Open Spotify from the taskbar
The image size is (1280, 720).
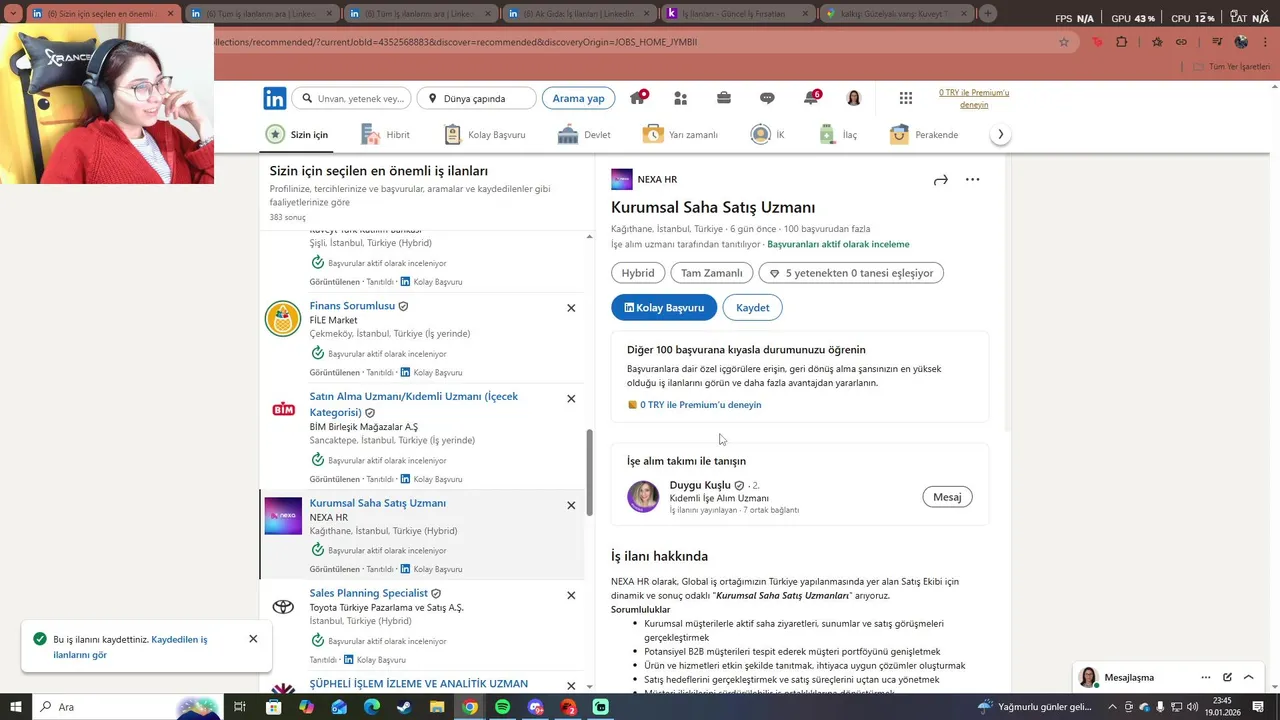(502, 707)
